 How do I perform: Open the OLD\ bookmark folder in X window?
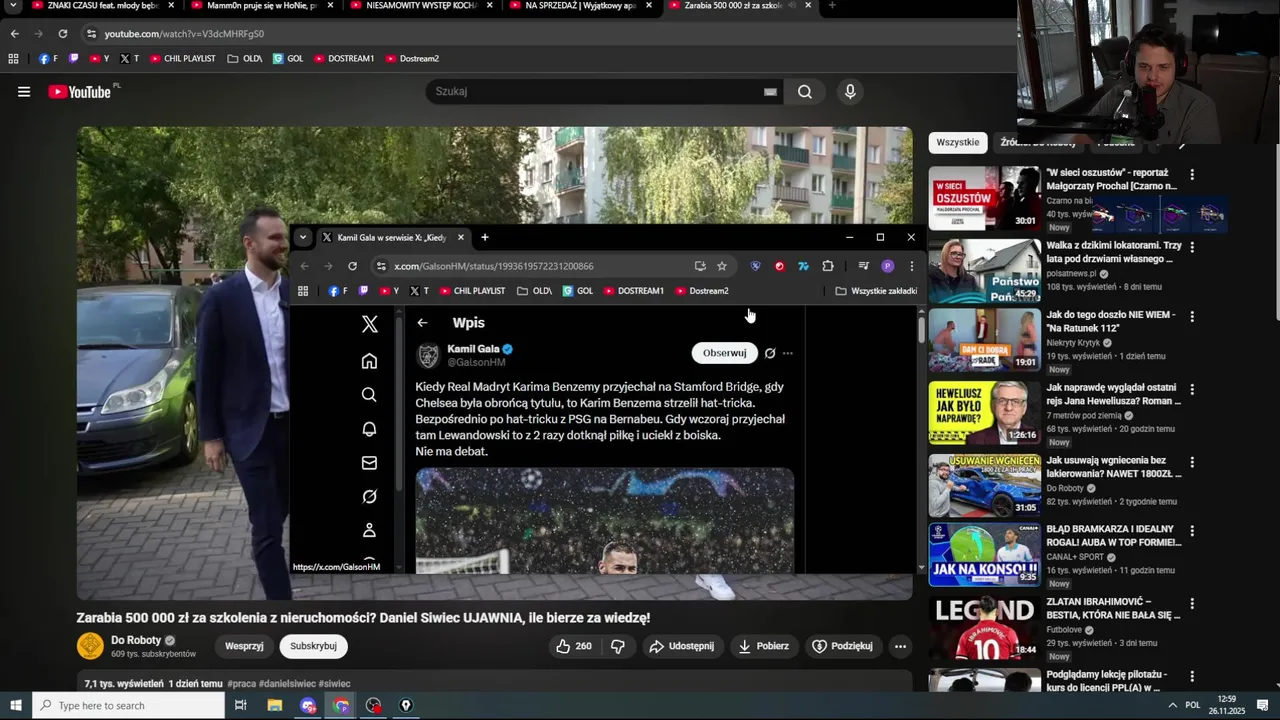(534, 291)
